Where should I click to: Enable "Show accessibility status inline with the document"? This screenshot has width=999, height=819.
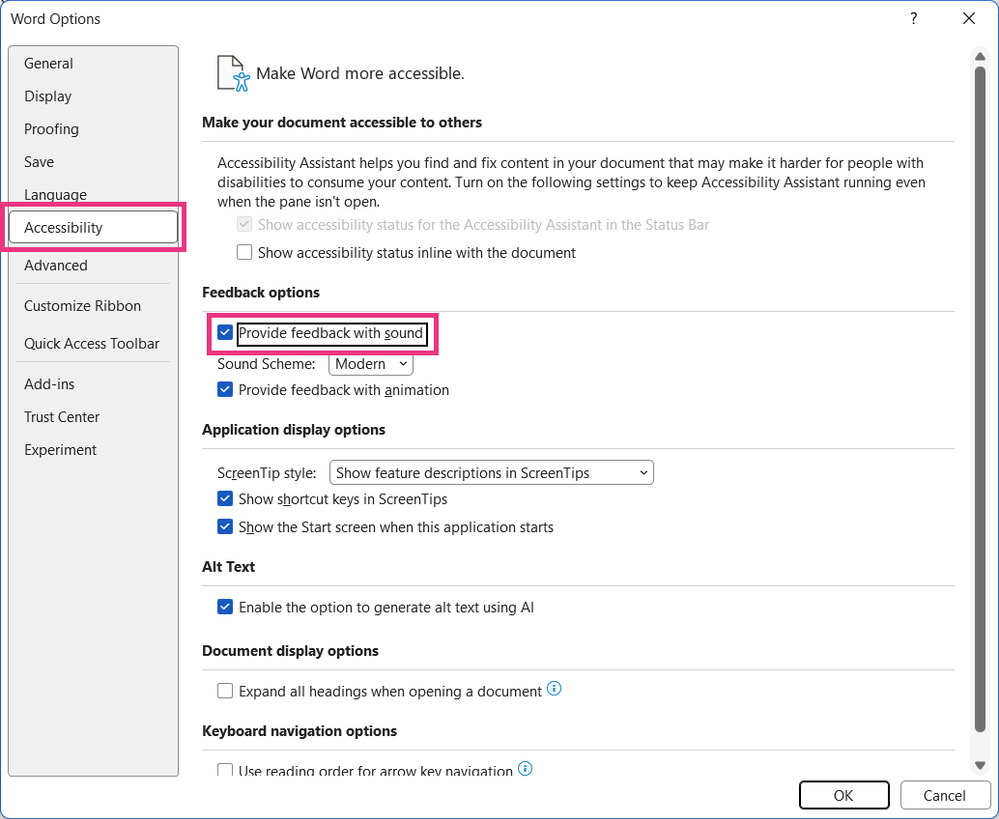point(244,252)
